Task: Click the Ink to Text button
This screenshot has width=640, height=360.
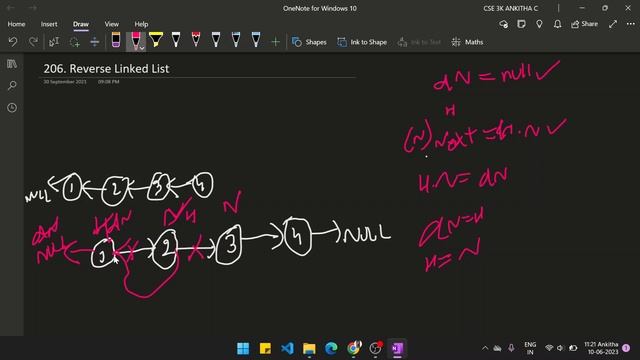Action: click(x=419, y=42)
